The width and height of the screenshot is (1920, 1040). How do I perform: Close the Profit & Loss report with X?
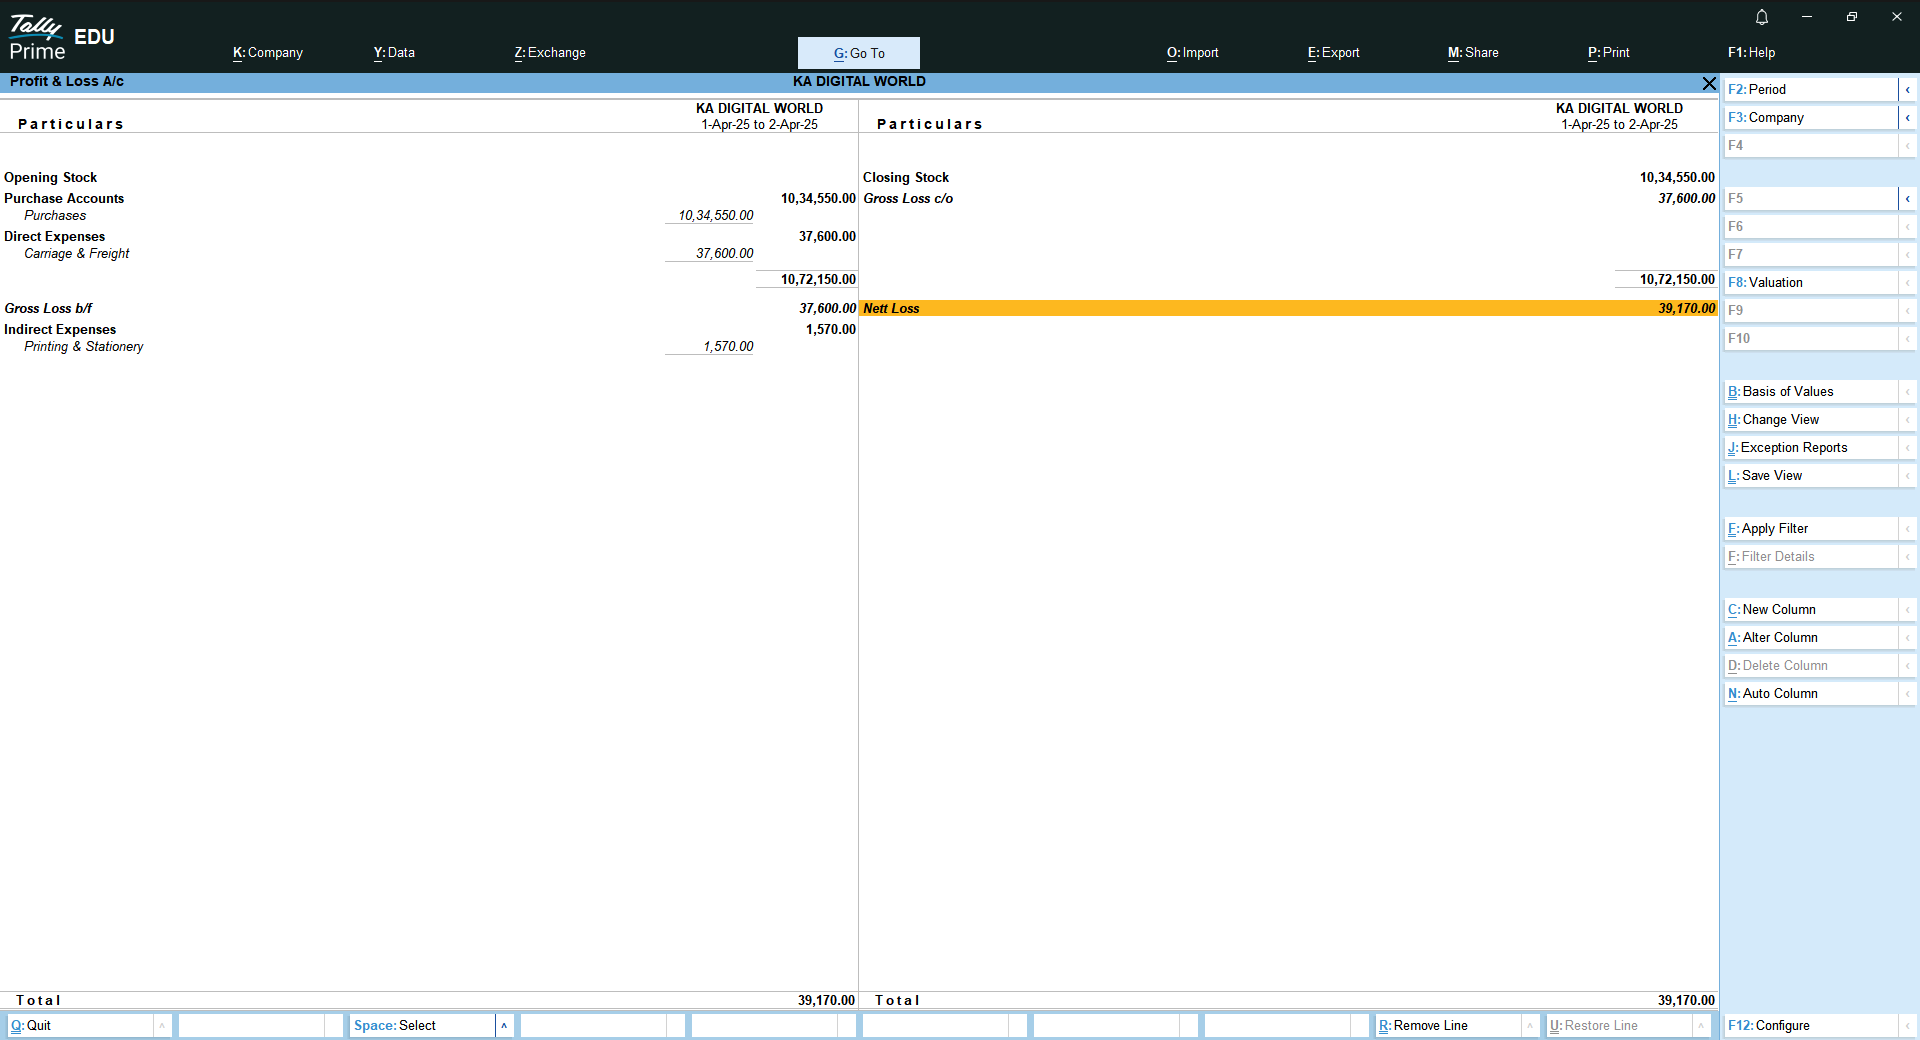coord(1709,83)
